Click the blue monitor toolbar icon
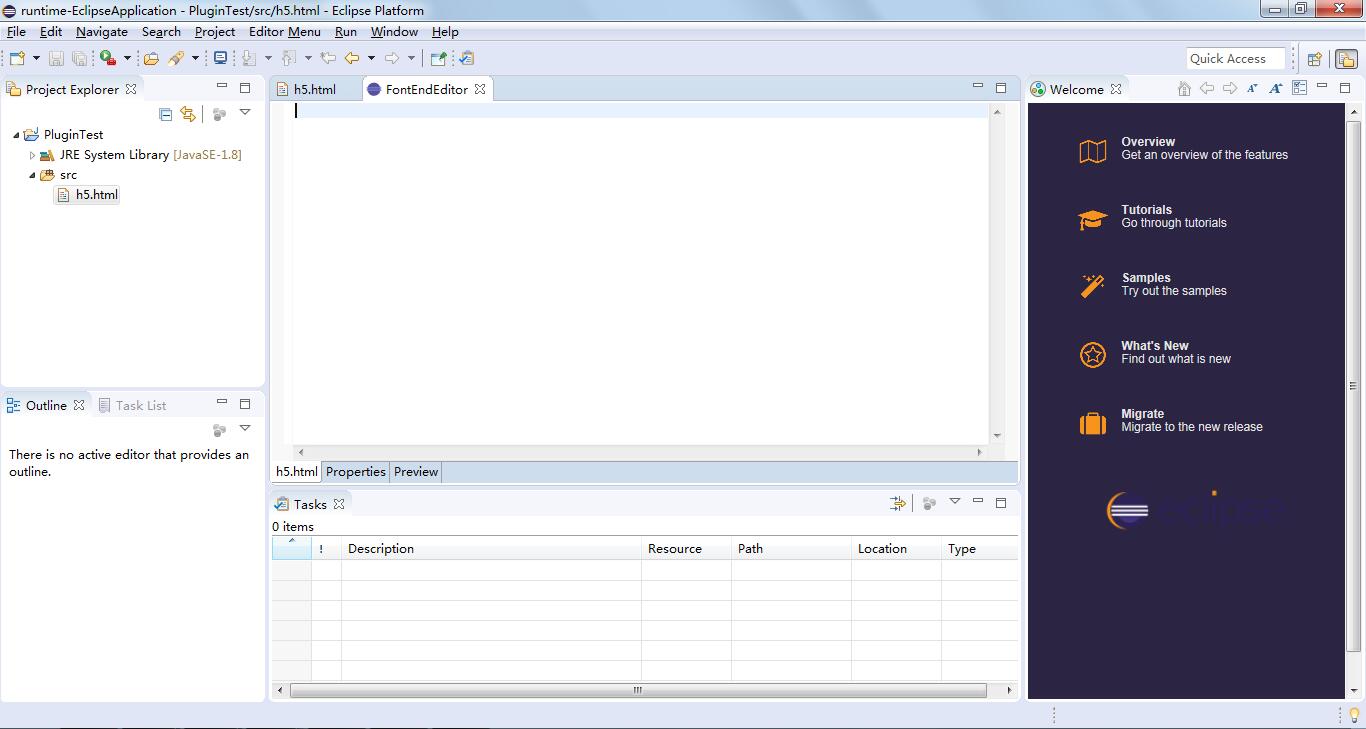The width and height of the screenshot is (1366, 729). 220,58
